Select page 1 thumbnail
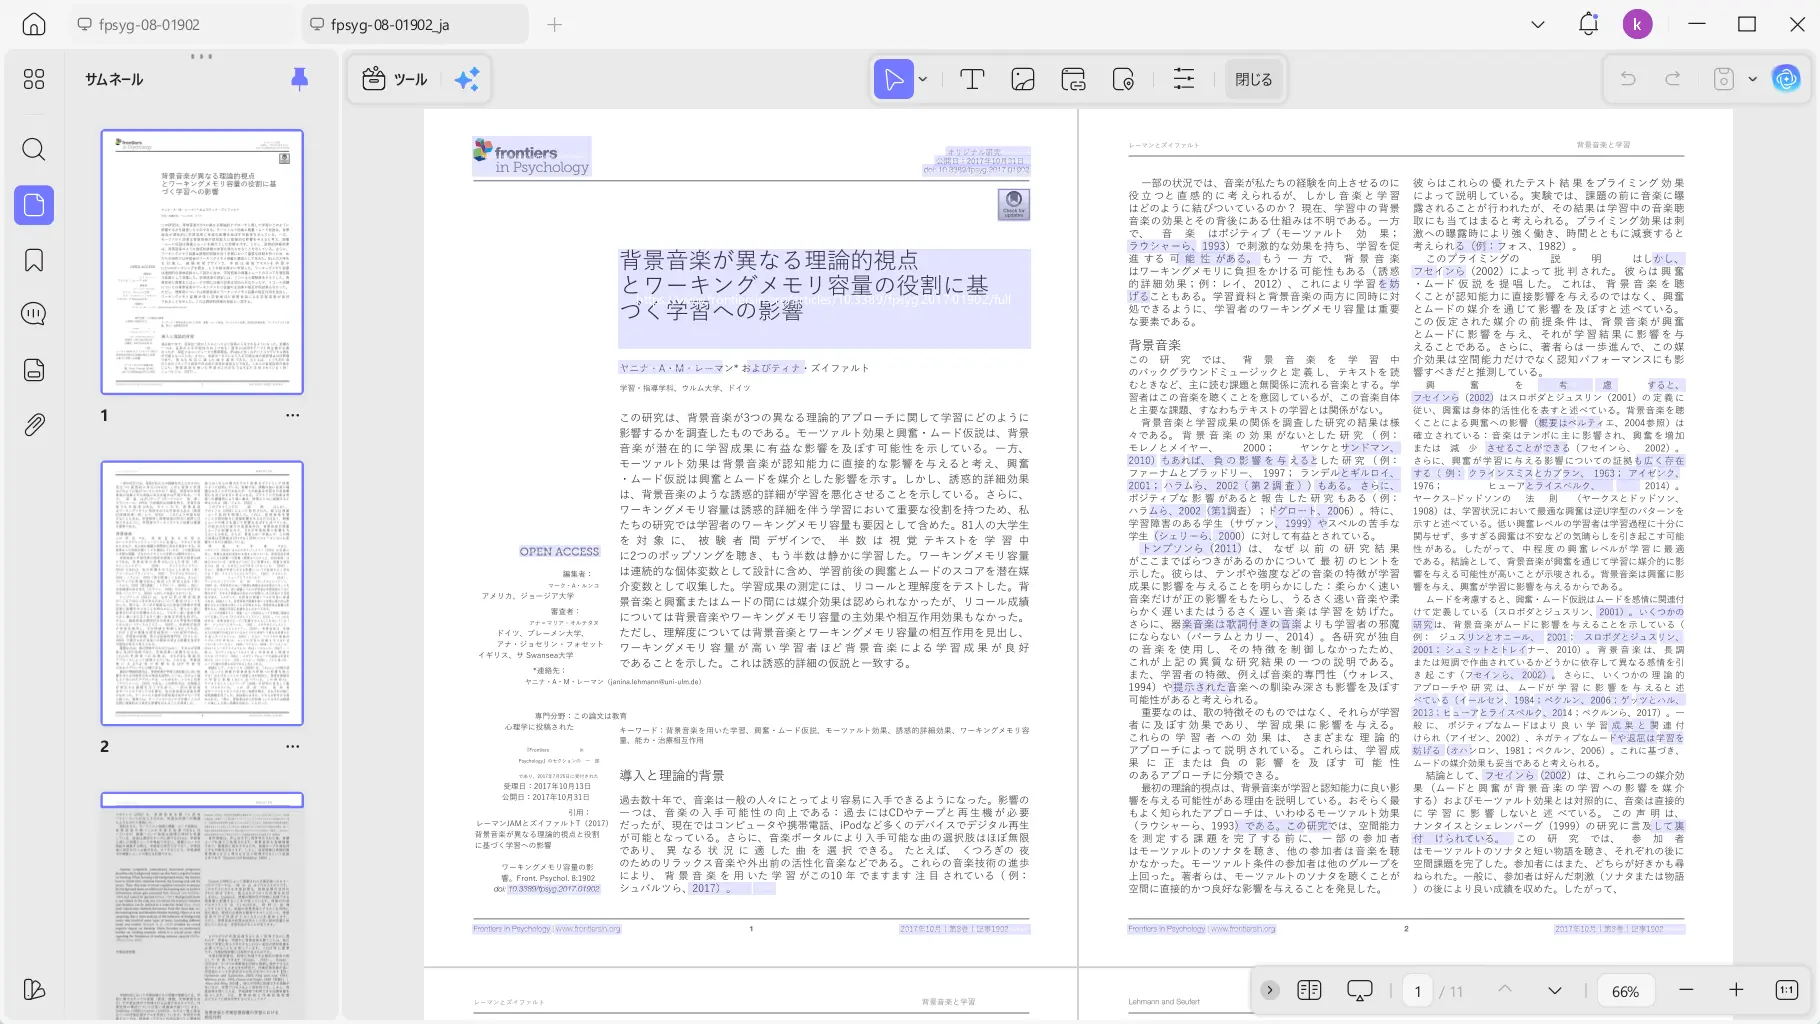The width and height of the screenshot is (1820, 1024). coord(202,262)
